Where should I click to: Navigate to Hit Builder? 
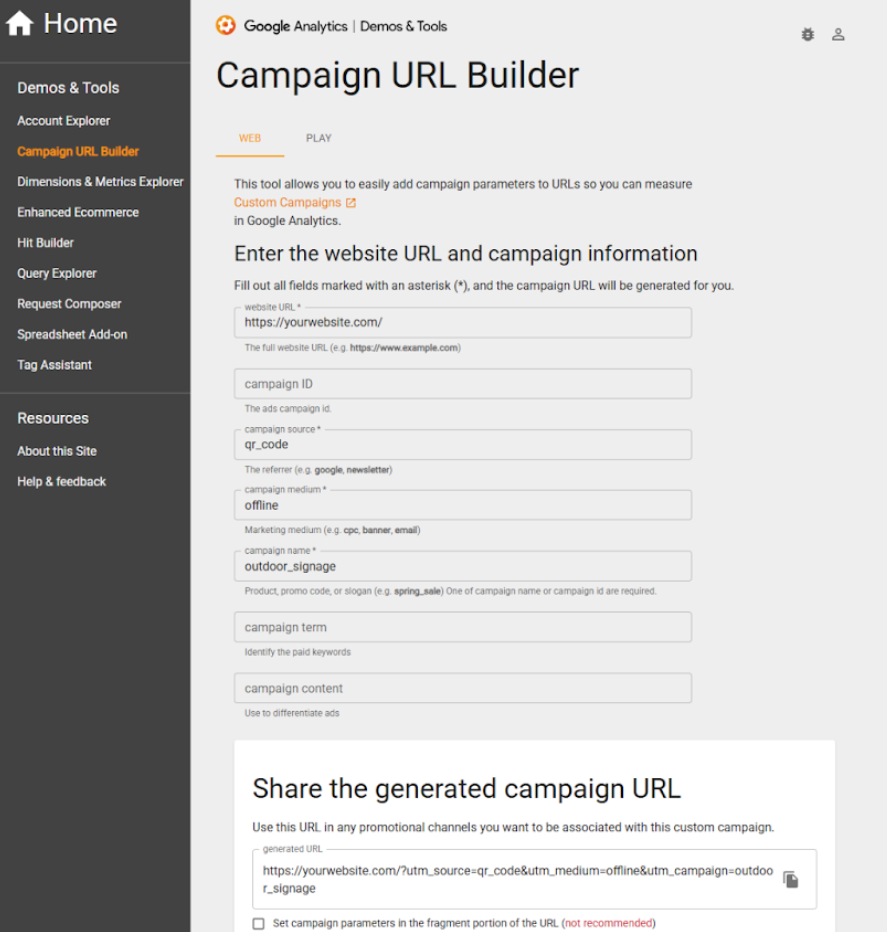[45, 243]
